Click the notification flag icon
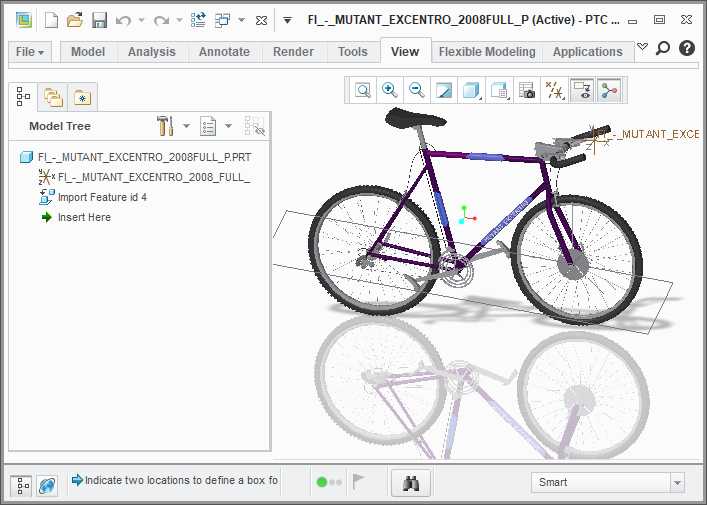 358,482
